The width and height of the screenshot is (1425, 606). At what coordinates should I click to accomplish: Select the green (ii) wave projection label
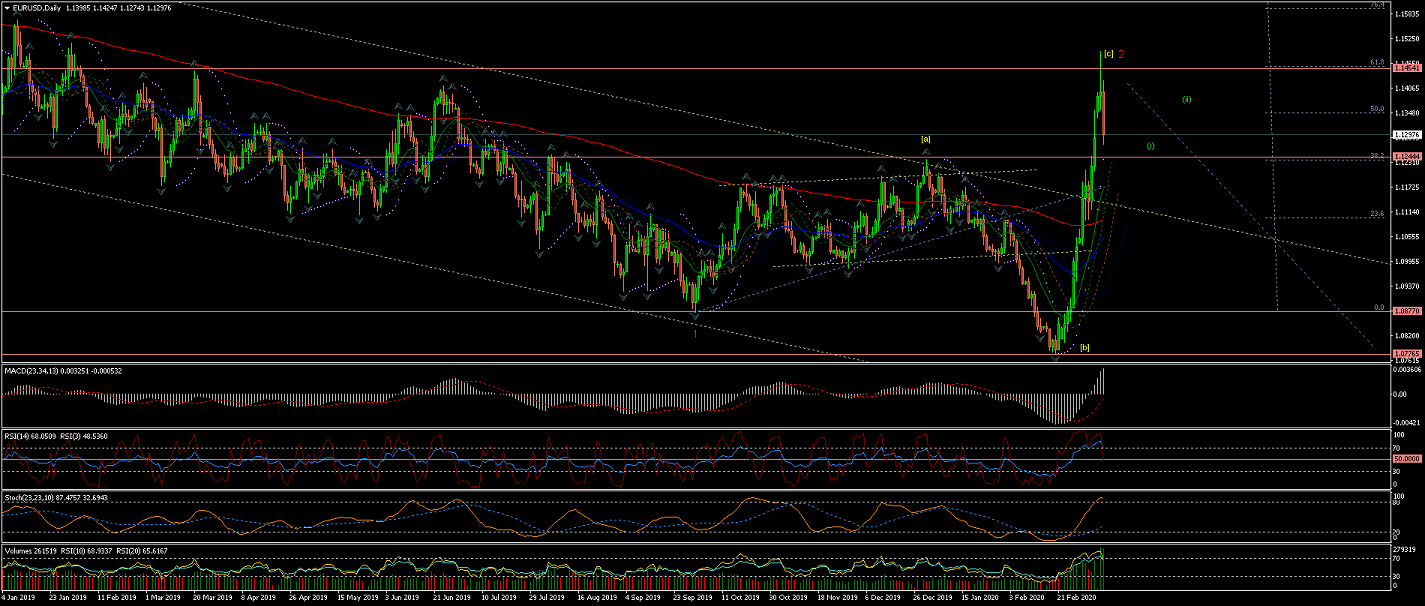(x=1187, y=99)
